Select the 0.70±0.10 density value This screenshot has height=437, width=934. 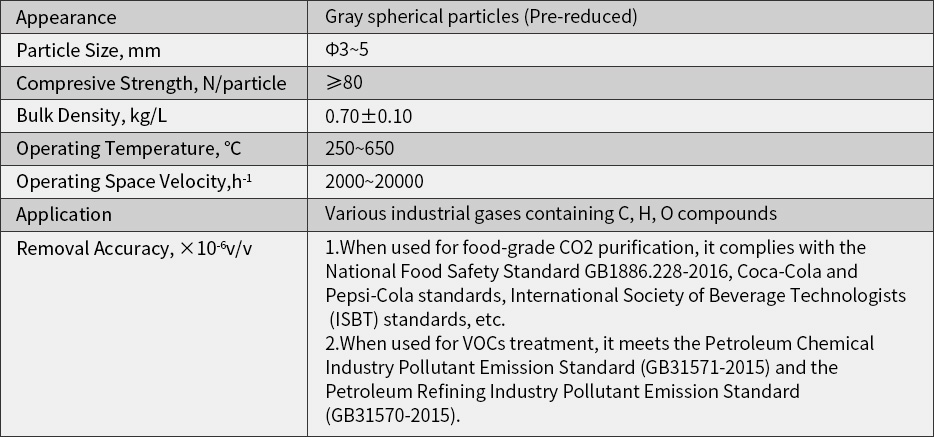(368, 116)
